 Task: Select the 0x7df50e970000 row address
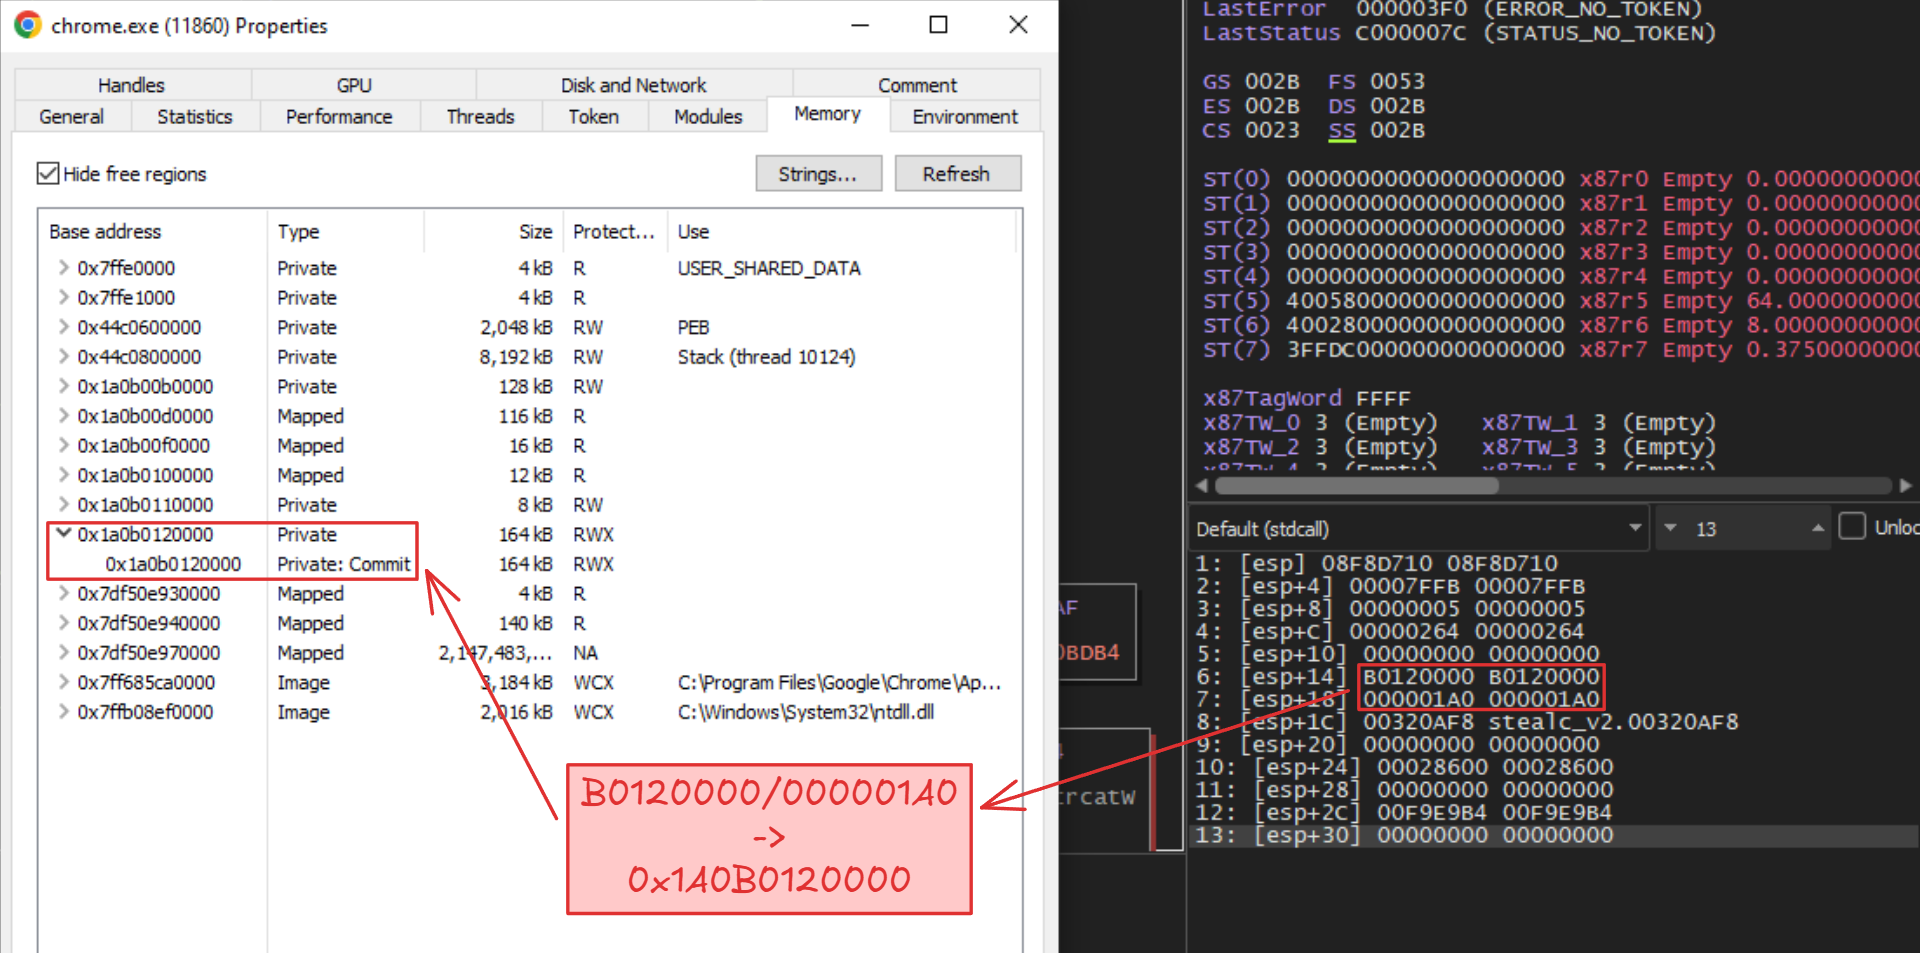click(x=148, y=652)
